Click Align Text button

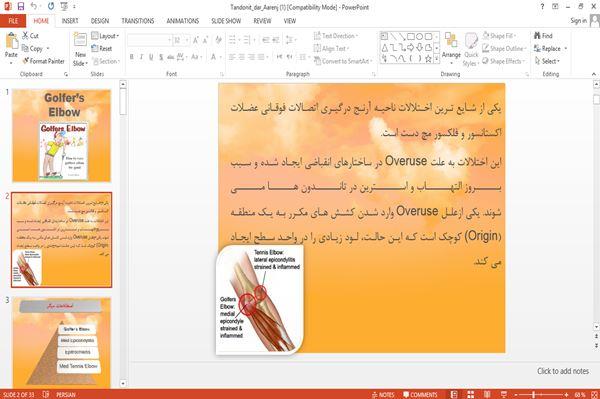click(331, 49)
